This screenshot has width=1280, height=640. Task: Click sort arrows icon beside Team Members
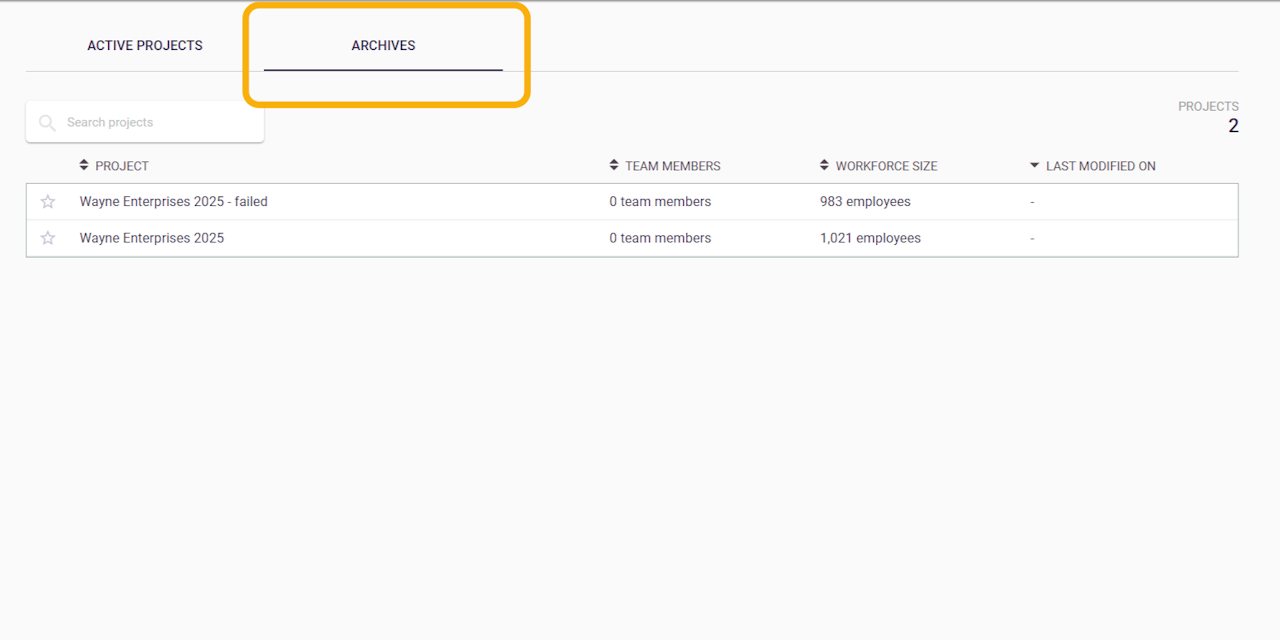(x=614, y=165)
